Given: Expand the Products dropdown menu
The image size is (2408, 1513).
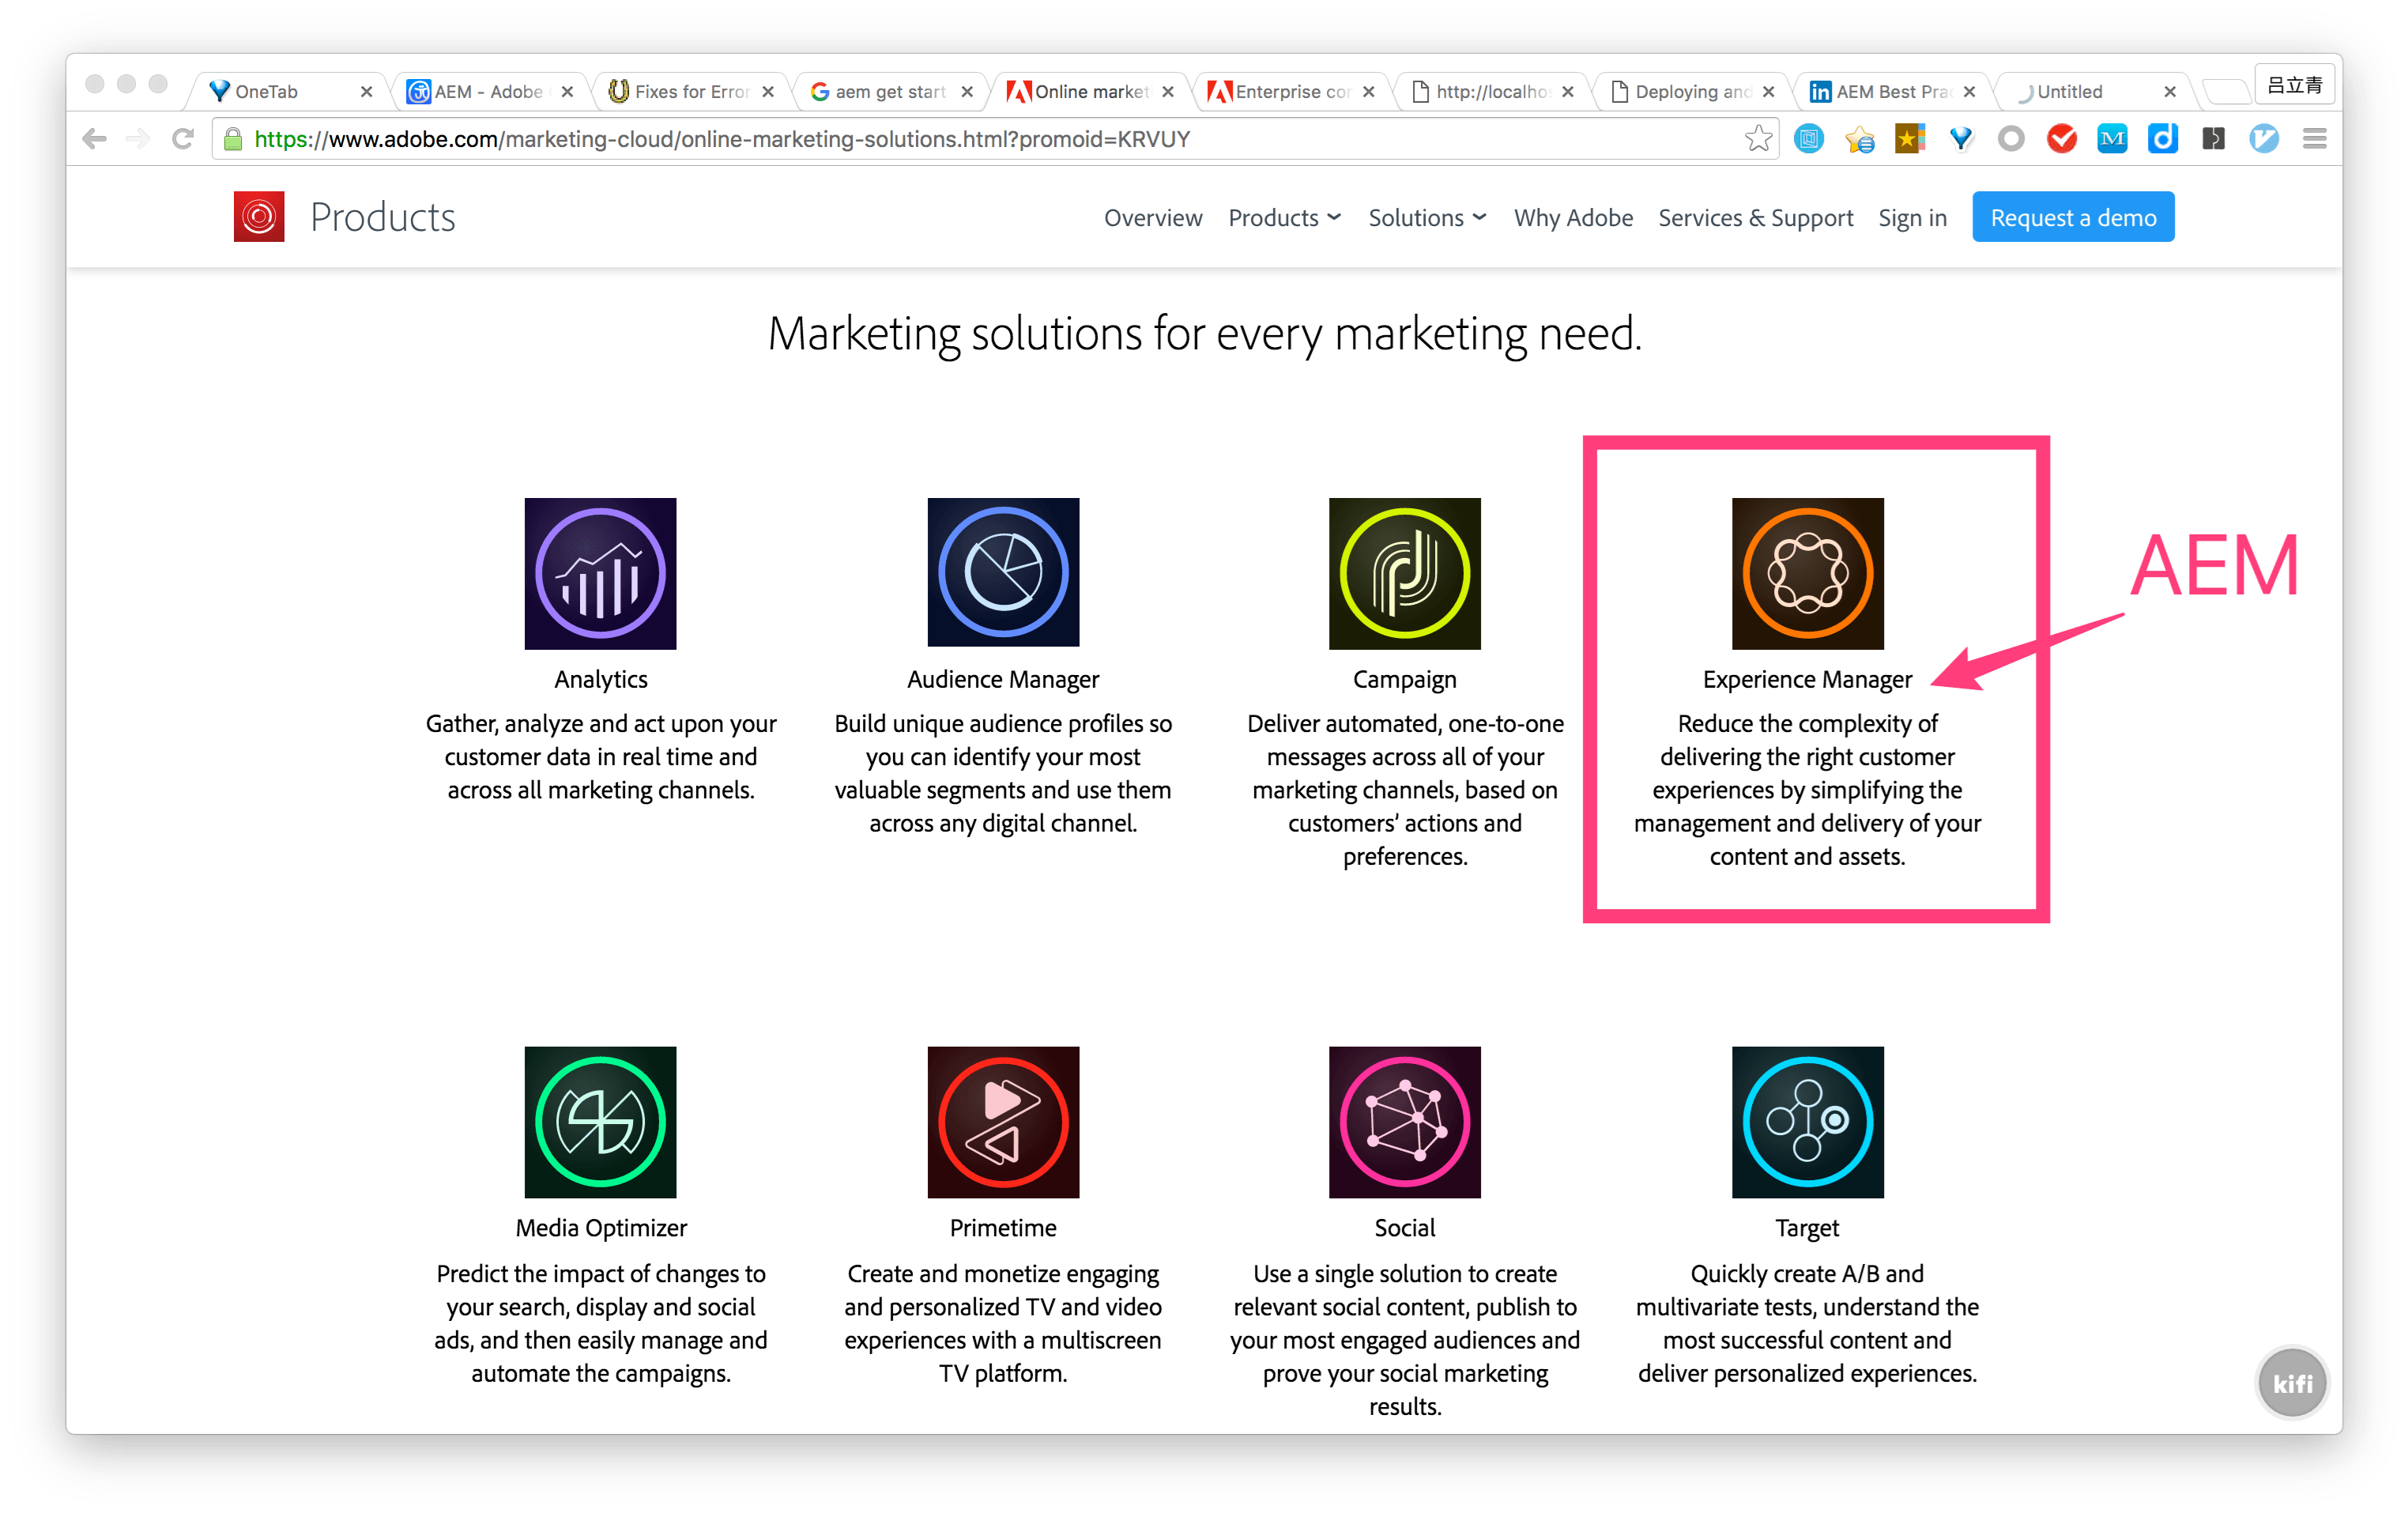Looking at the screenshot, I should [1284, 218].
